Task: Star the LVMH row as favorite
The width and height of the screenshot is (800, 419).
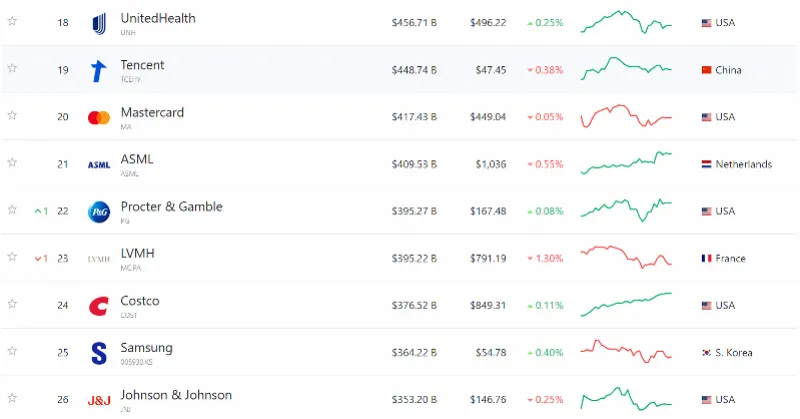Action: [12, 257]
